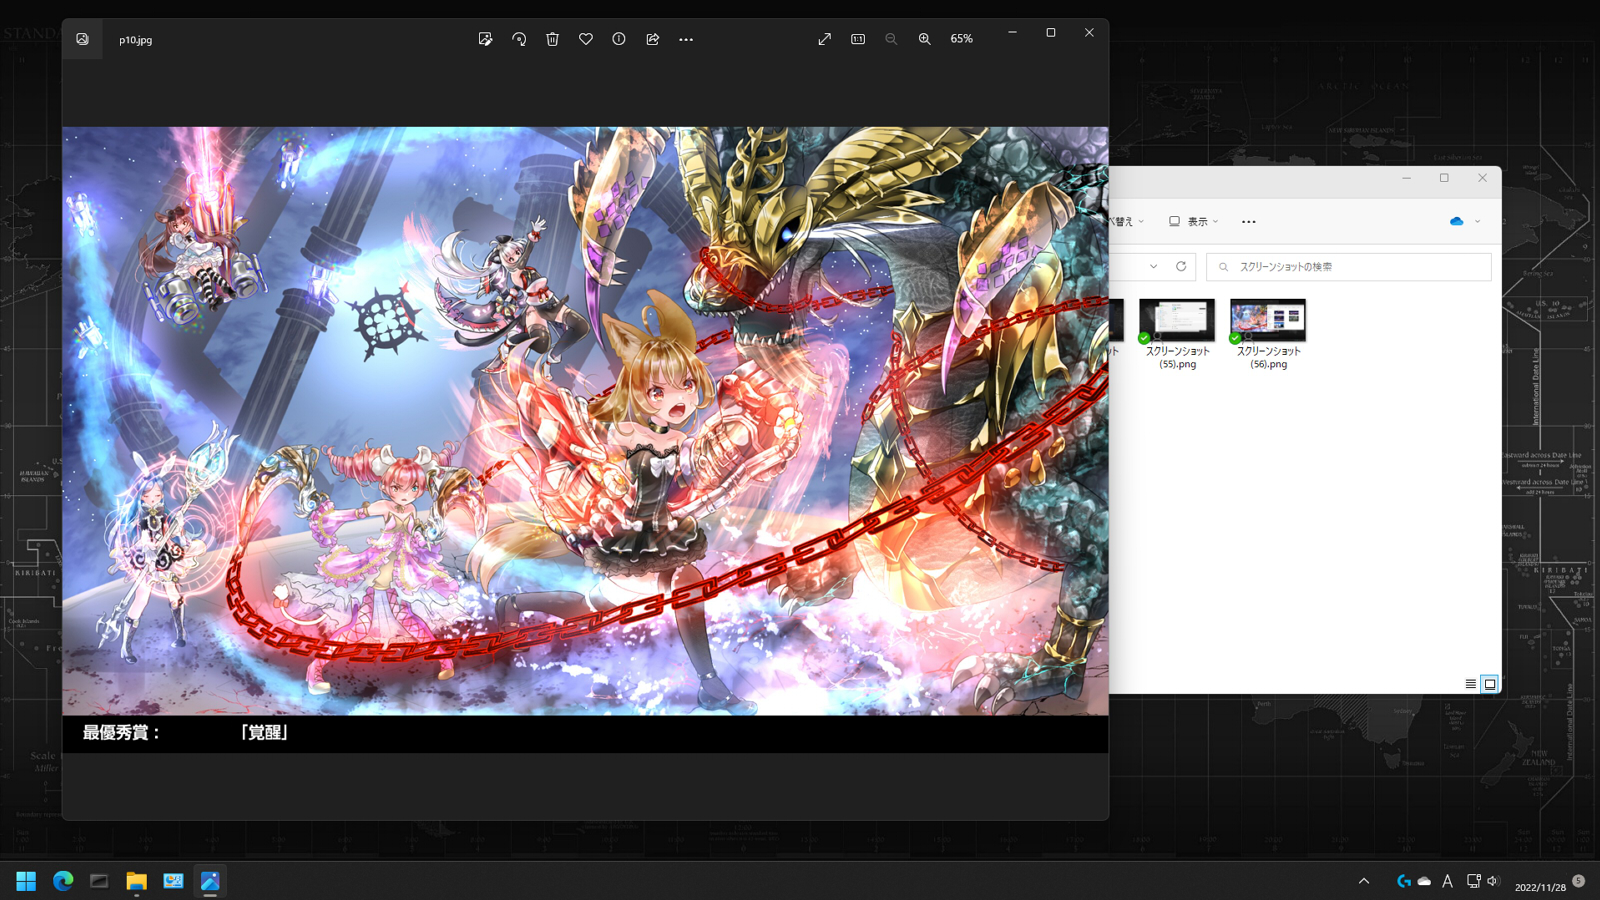Minimize the Photos window

pyautogui.click(x=1012, y=33)
